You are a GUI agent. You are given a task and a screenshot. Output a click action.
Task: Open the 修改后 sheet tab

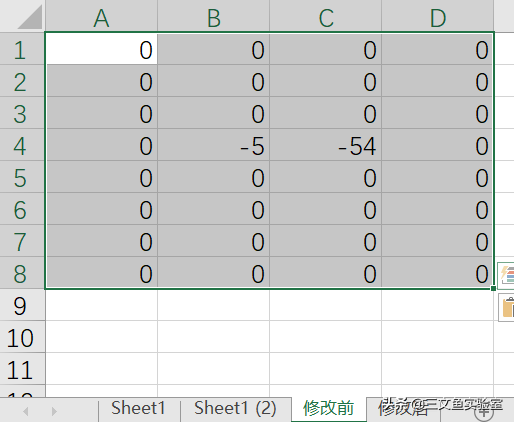pyautogui.click(x=403, y=409)
